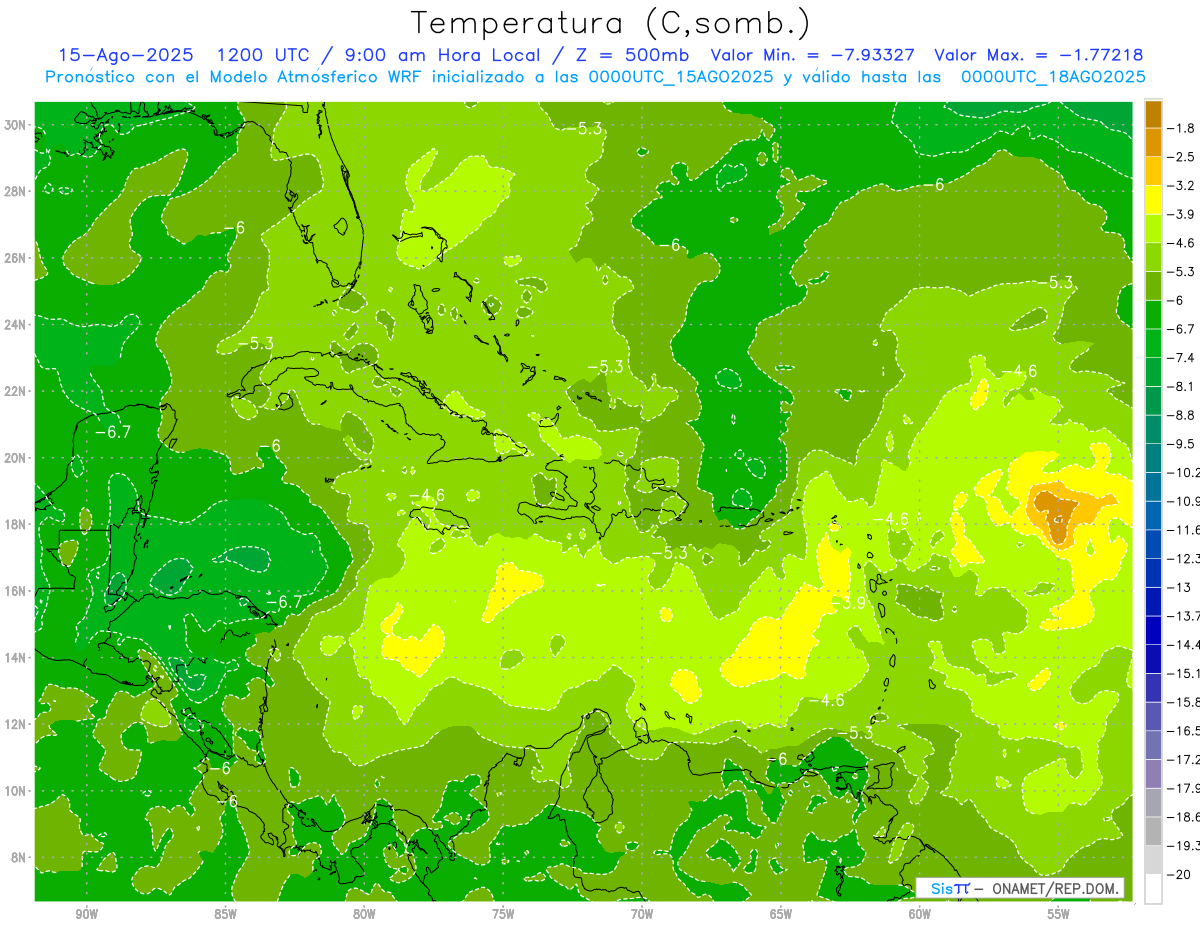Click the '55W' longitude axis label

(1058, 914)
